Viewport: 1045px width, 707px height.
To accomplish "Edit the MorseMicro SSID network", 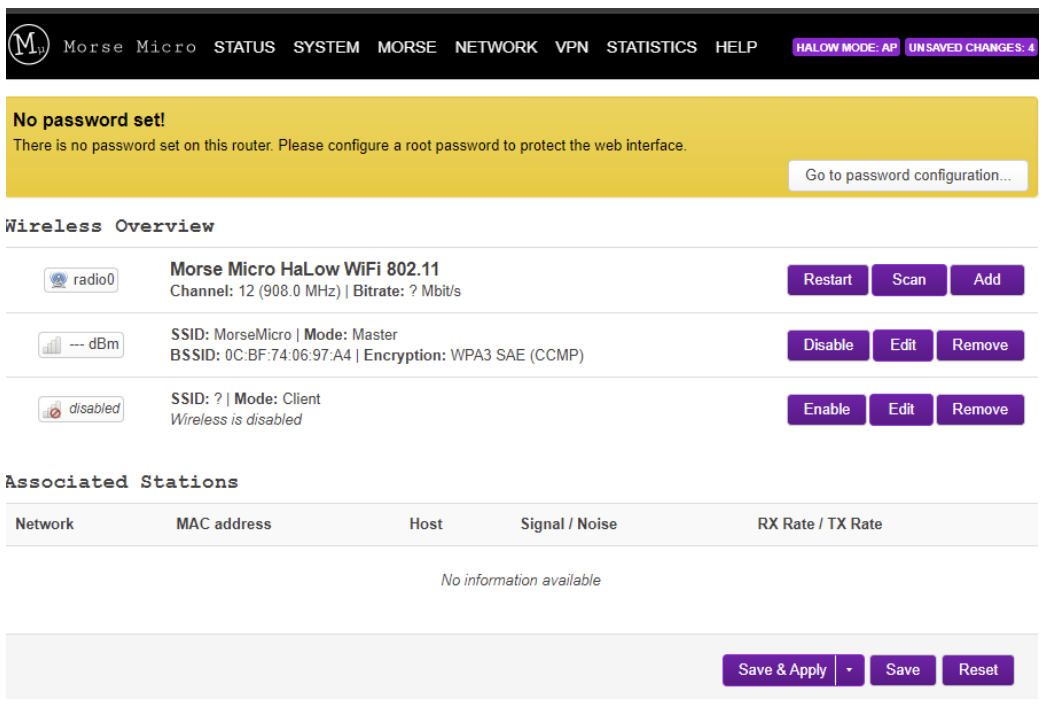I will [x=902, y=345].
